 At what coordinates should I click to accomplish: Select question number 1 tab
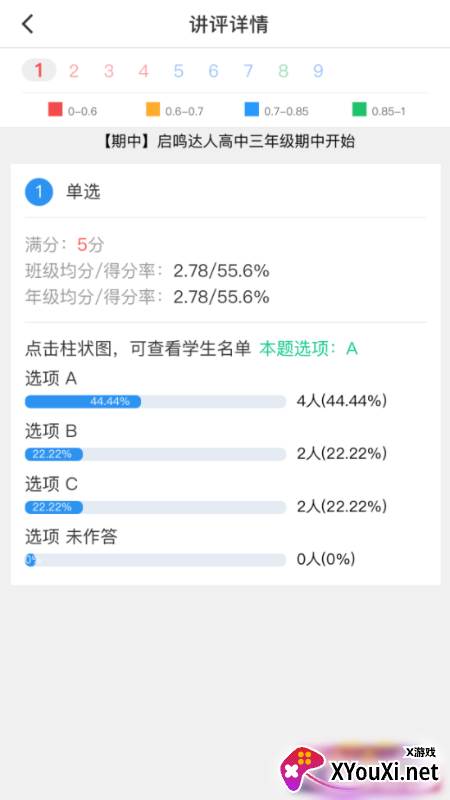[39, 70]
